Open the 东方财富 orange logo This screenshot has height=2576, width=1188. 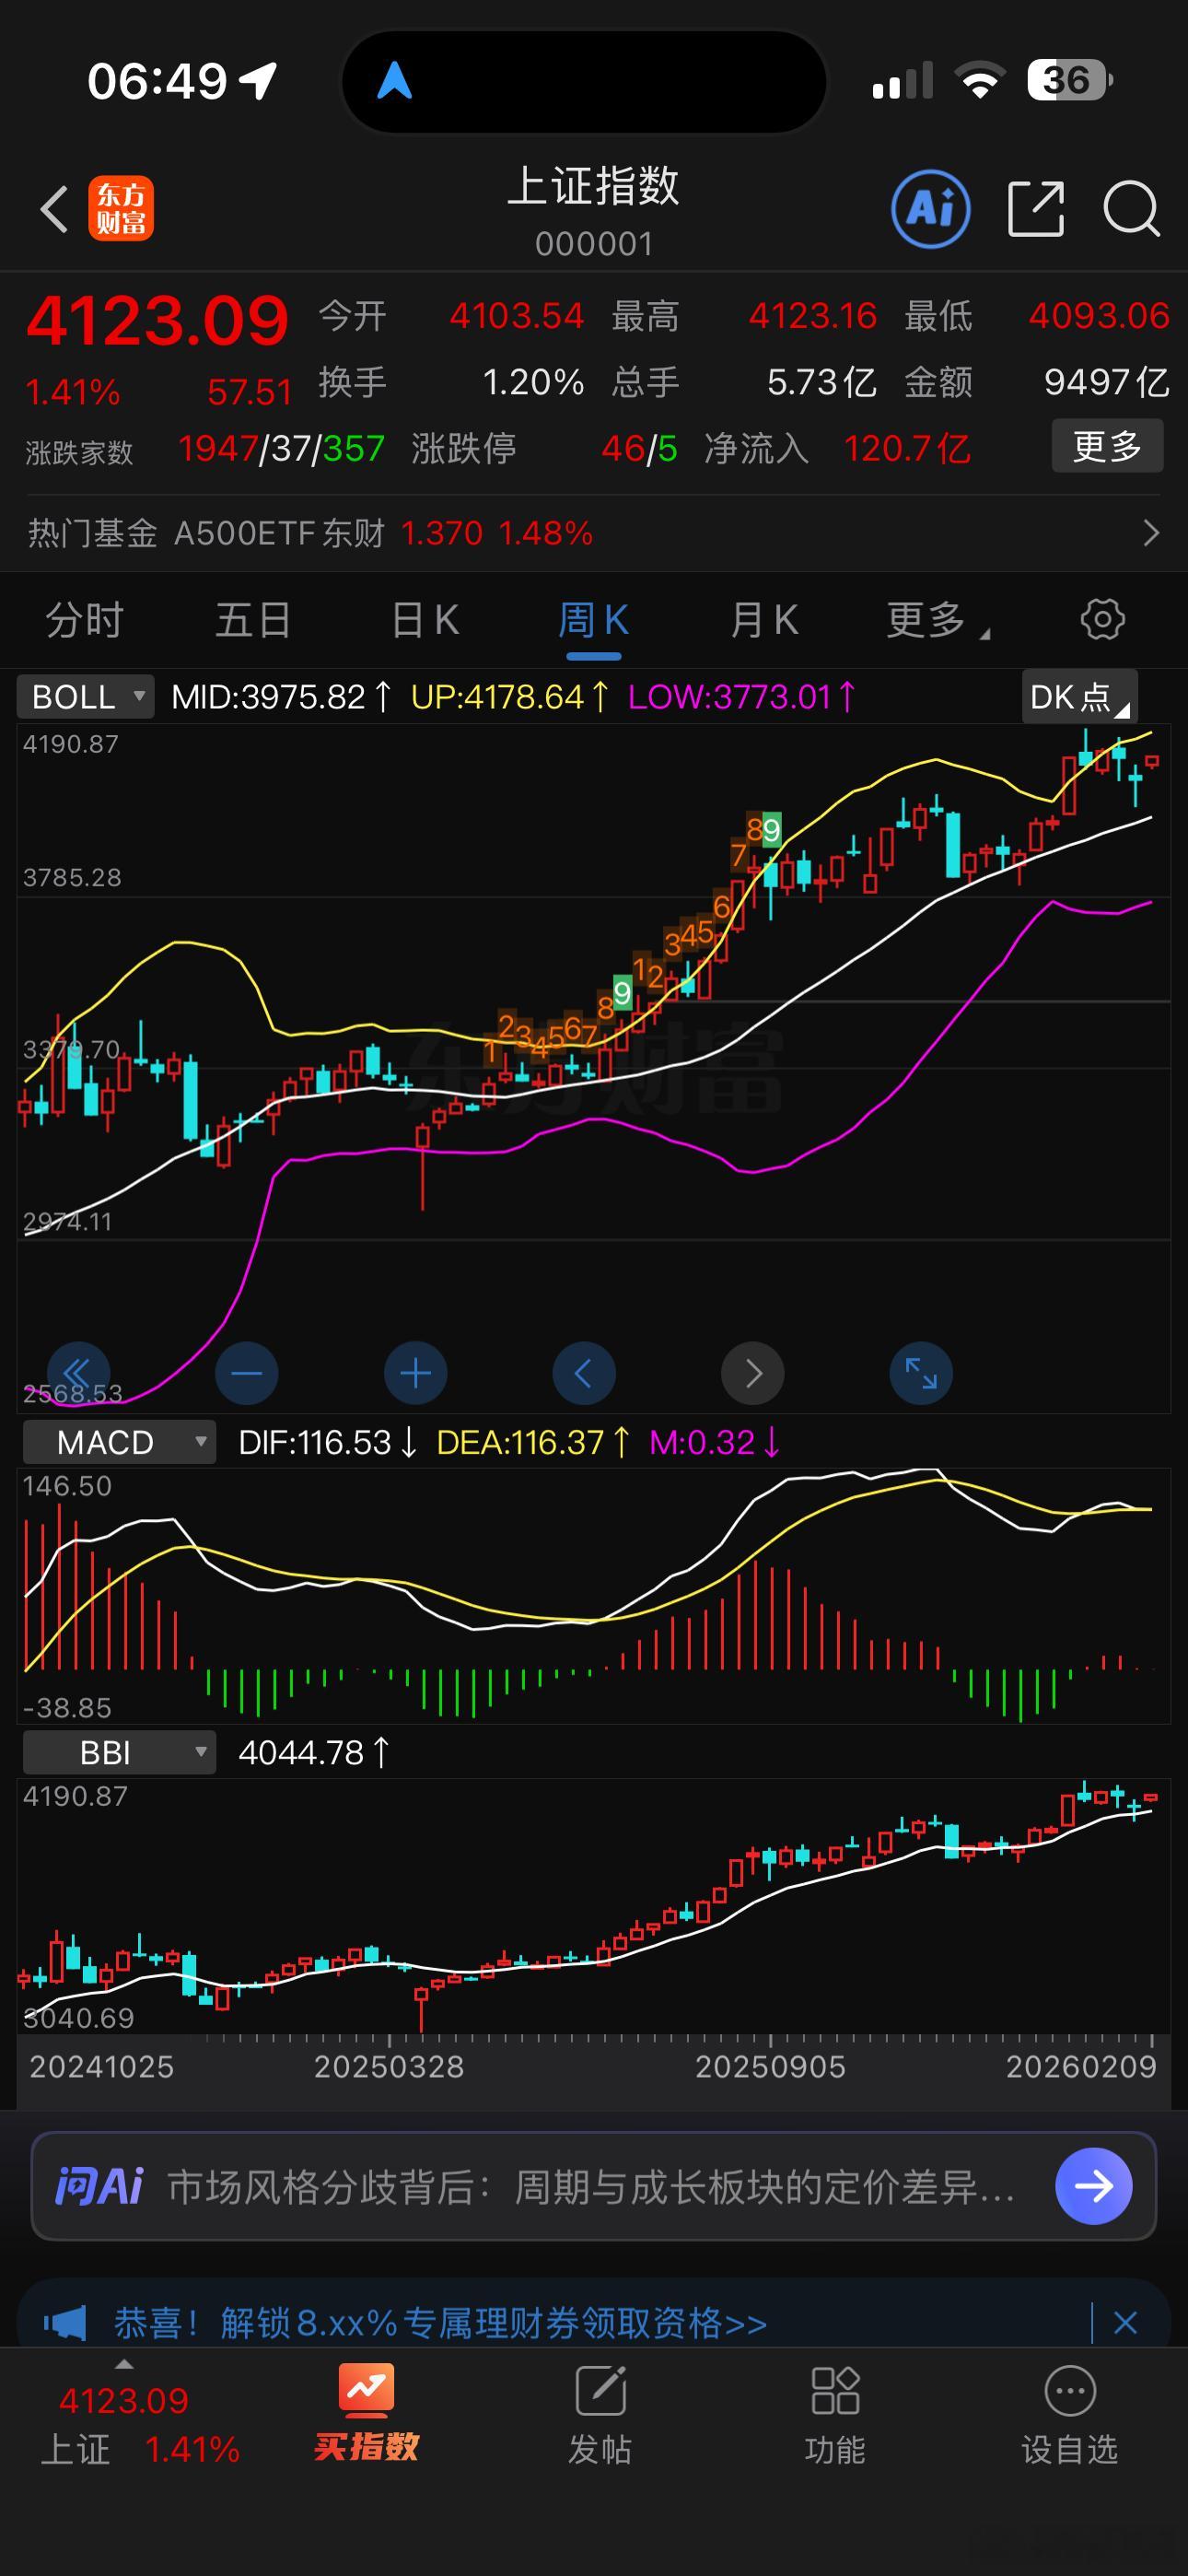121,209
